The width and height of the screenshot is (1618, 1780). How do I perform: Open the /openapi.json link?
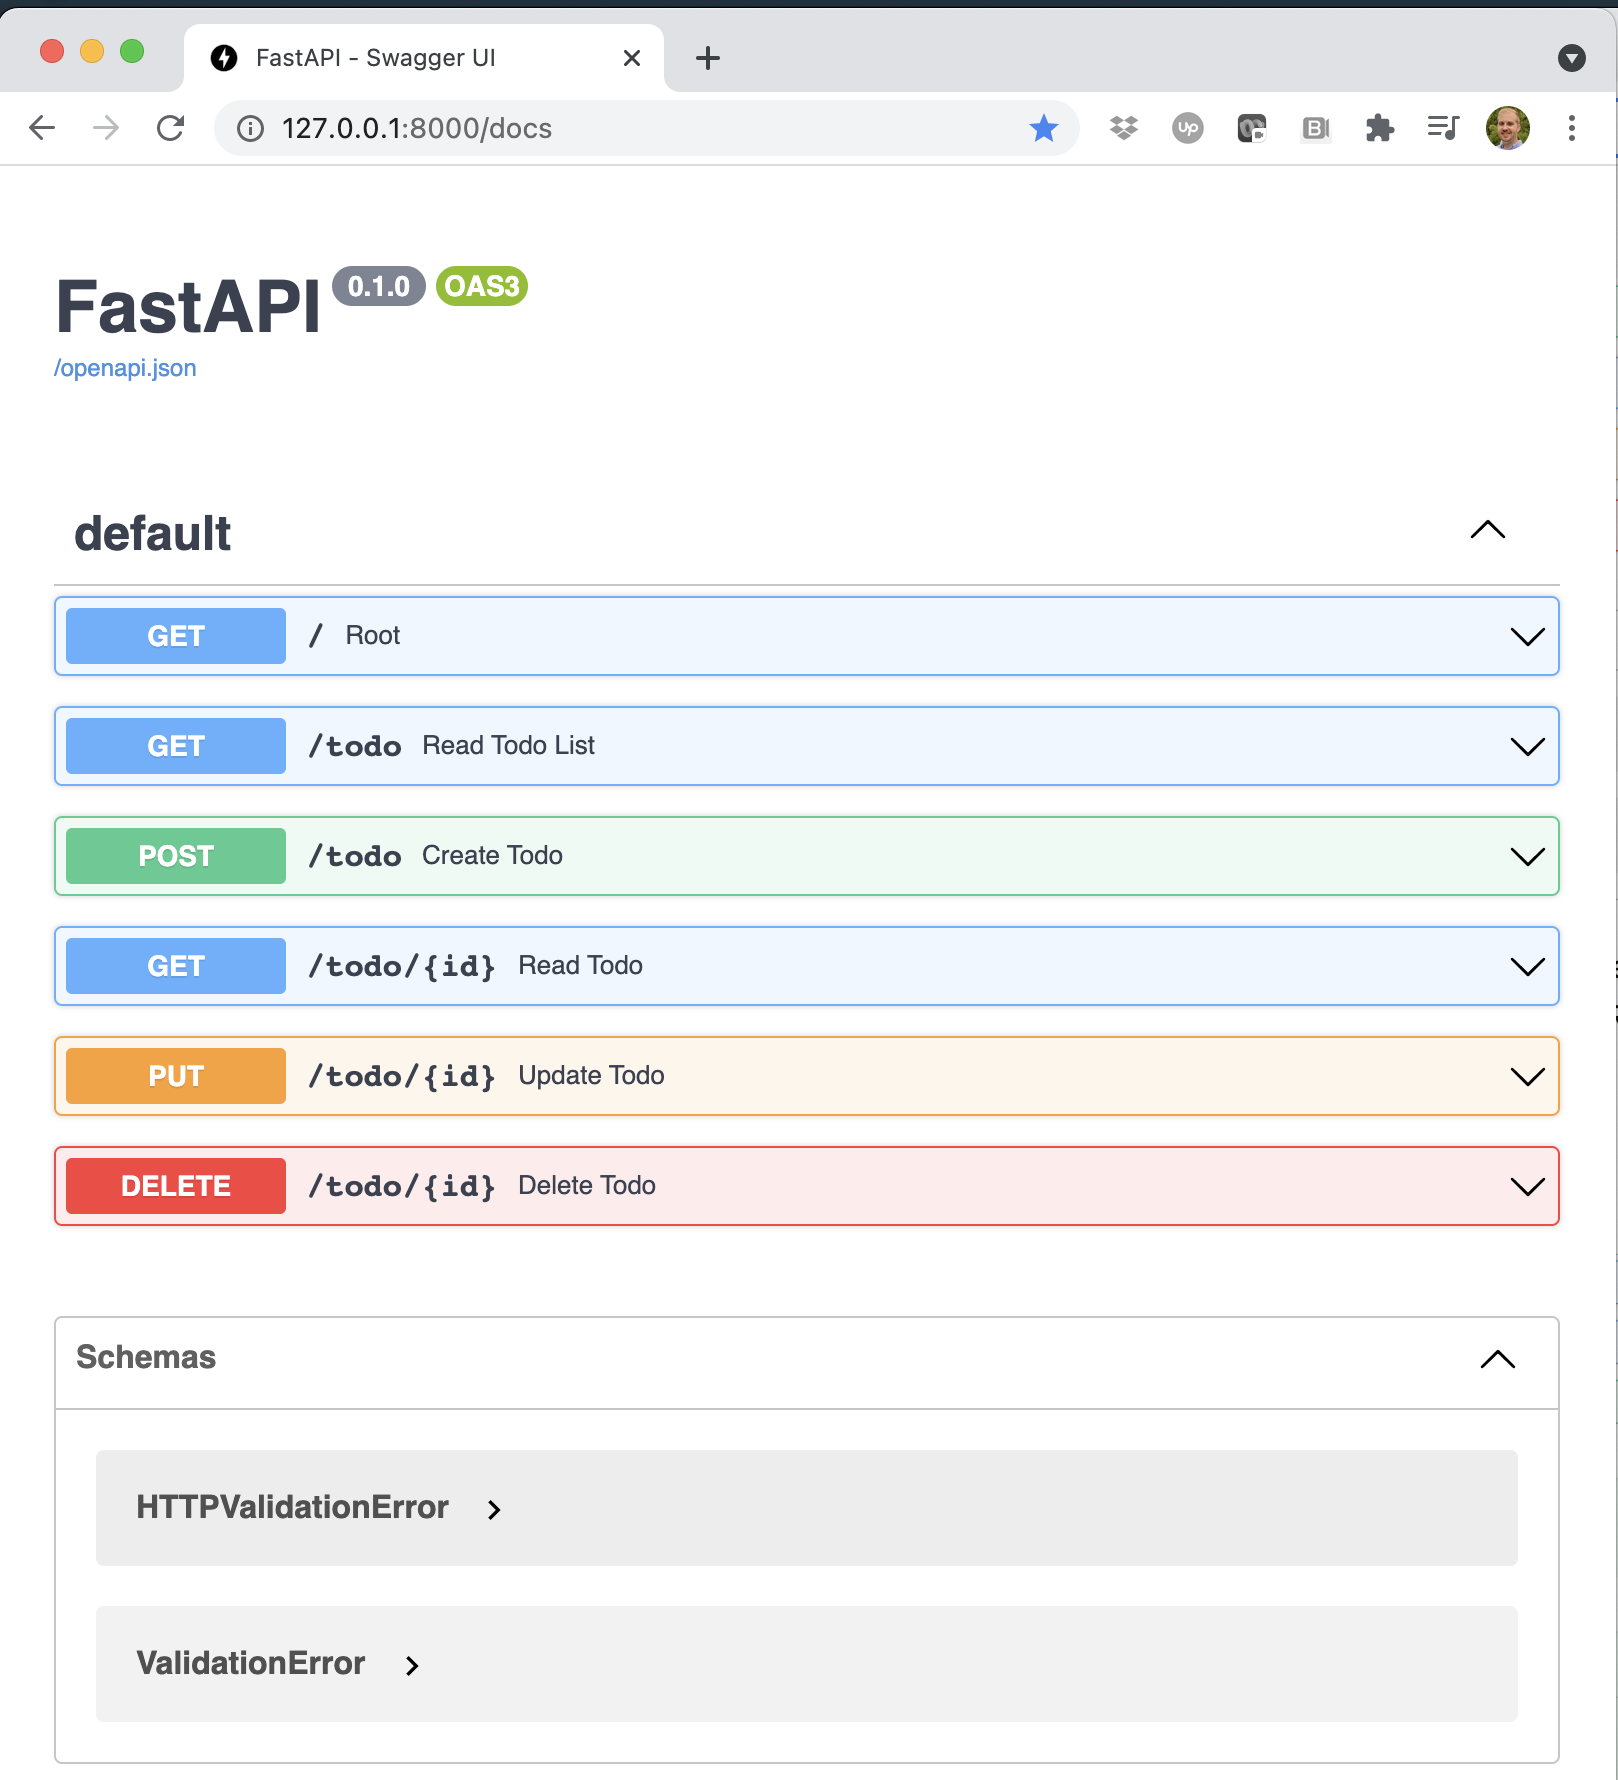click(x=125, y=368)
